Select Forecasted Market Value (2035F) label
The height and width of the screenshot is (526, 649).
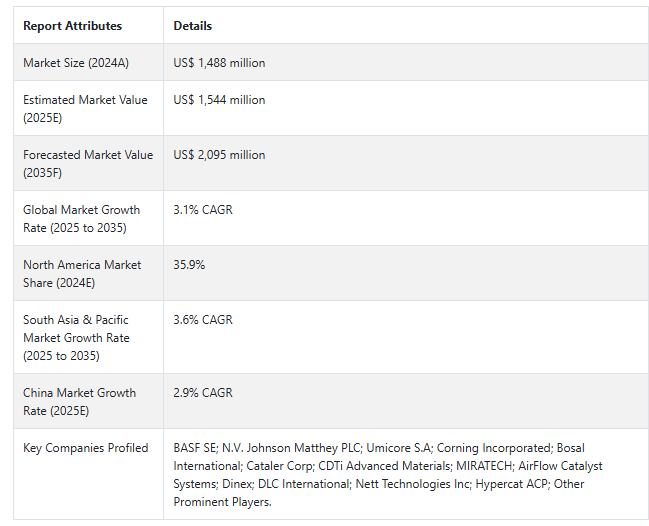pos(88,163)
